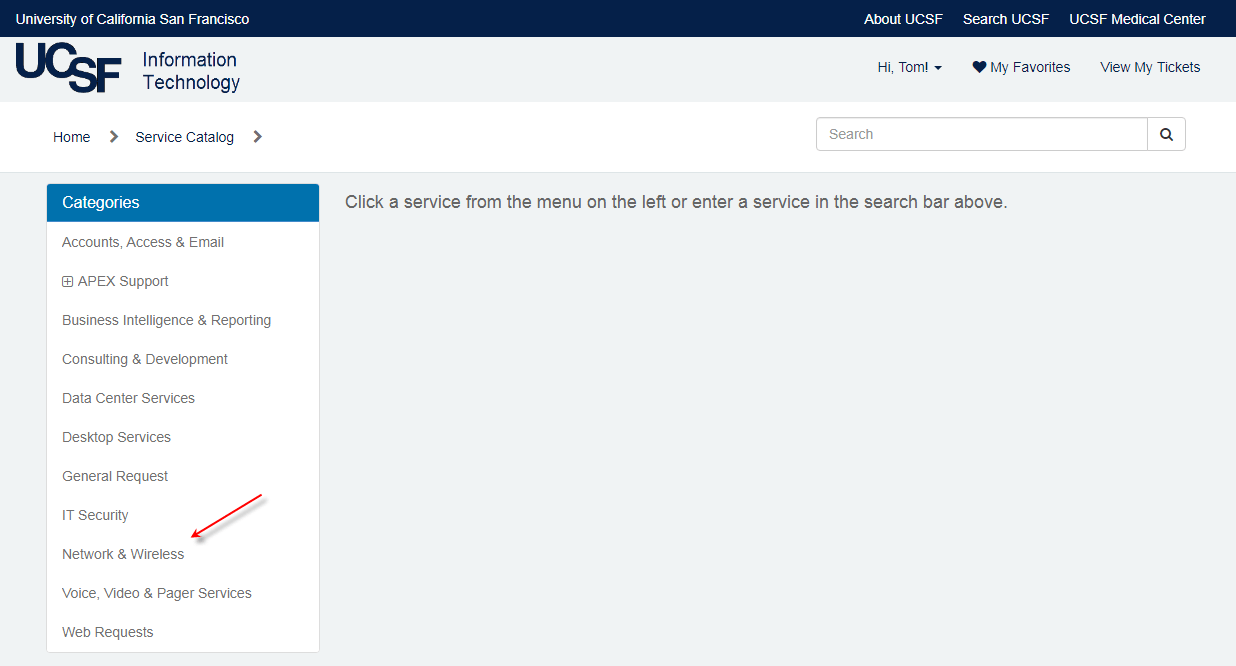Open Business Intelligence & Reporting category

pos(167,320)
